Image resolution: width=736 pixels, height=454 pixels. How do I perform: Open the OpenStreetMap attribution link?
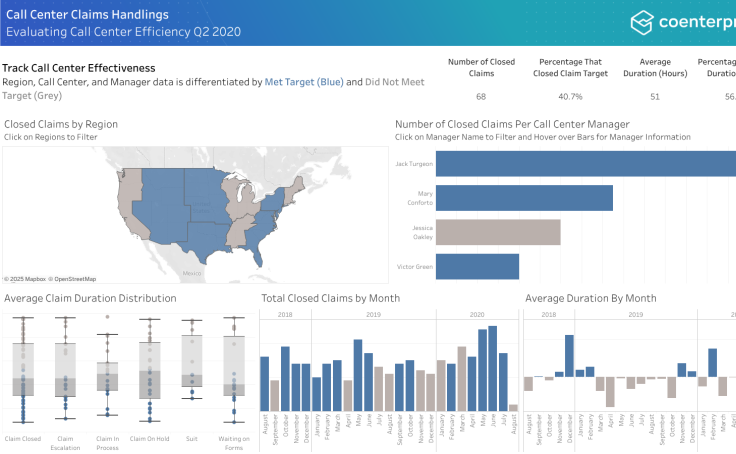[x=74, y=279]
